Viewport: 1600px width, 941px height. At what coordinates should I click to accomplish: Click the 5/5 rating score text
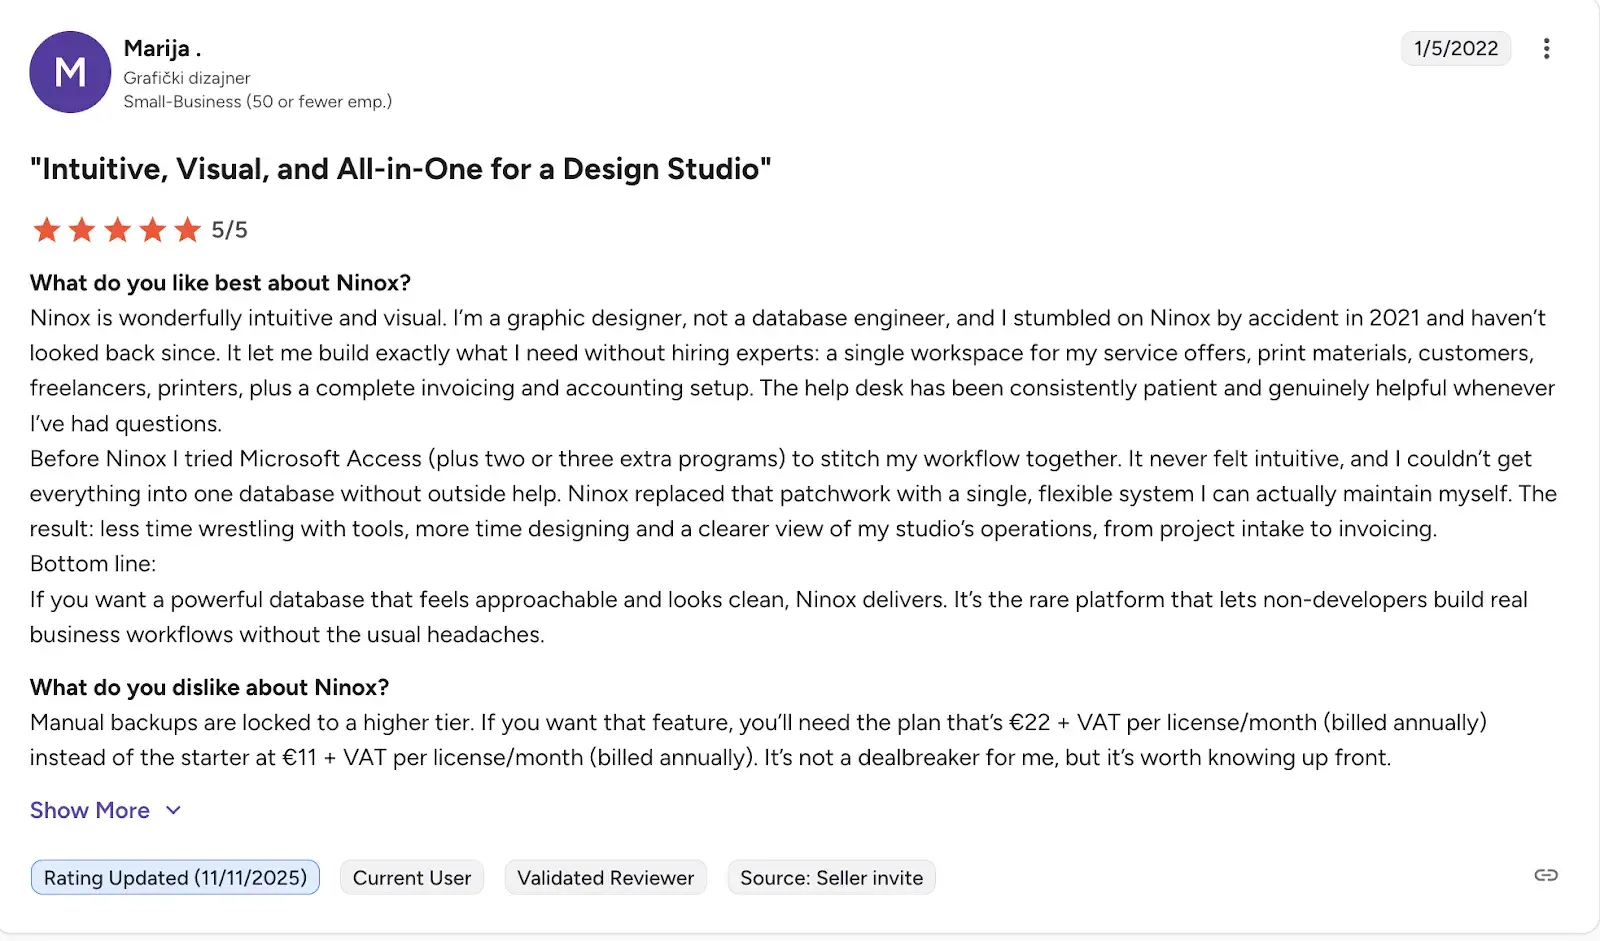[229, 230]
